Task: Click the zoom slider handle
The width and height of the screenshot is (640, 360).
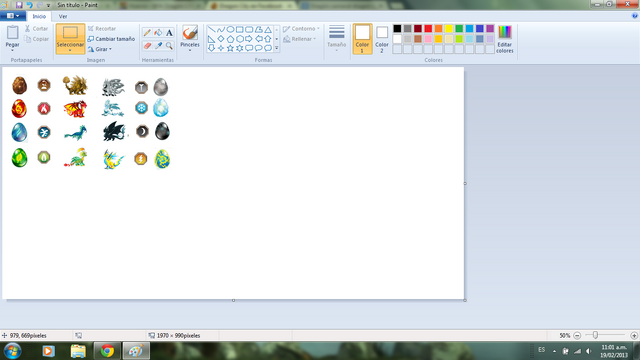Action: click(596, 335)
